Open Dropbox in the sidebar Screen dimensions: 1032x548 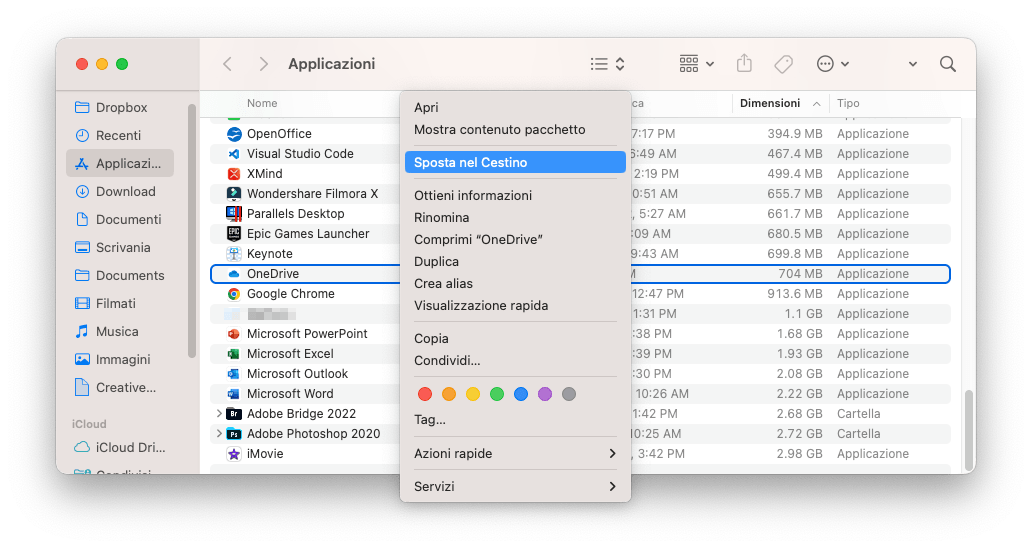(120, 107)
